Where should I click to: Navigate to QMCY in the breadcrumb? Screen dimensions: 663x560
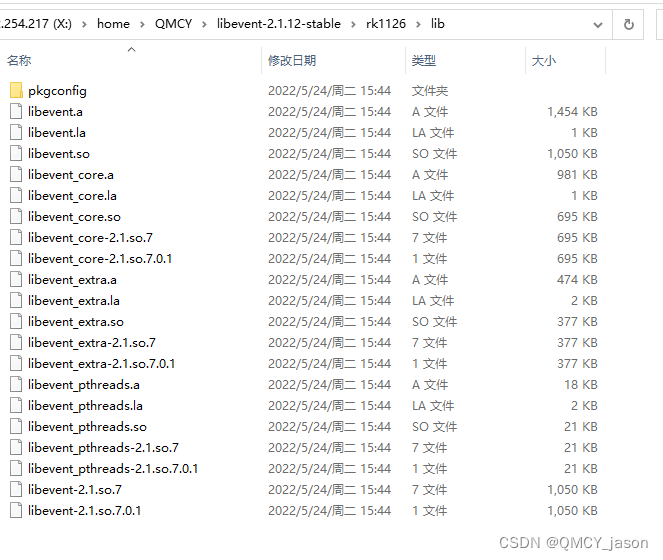(173, 24)
